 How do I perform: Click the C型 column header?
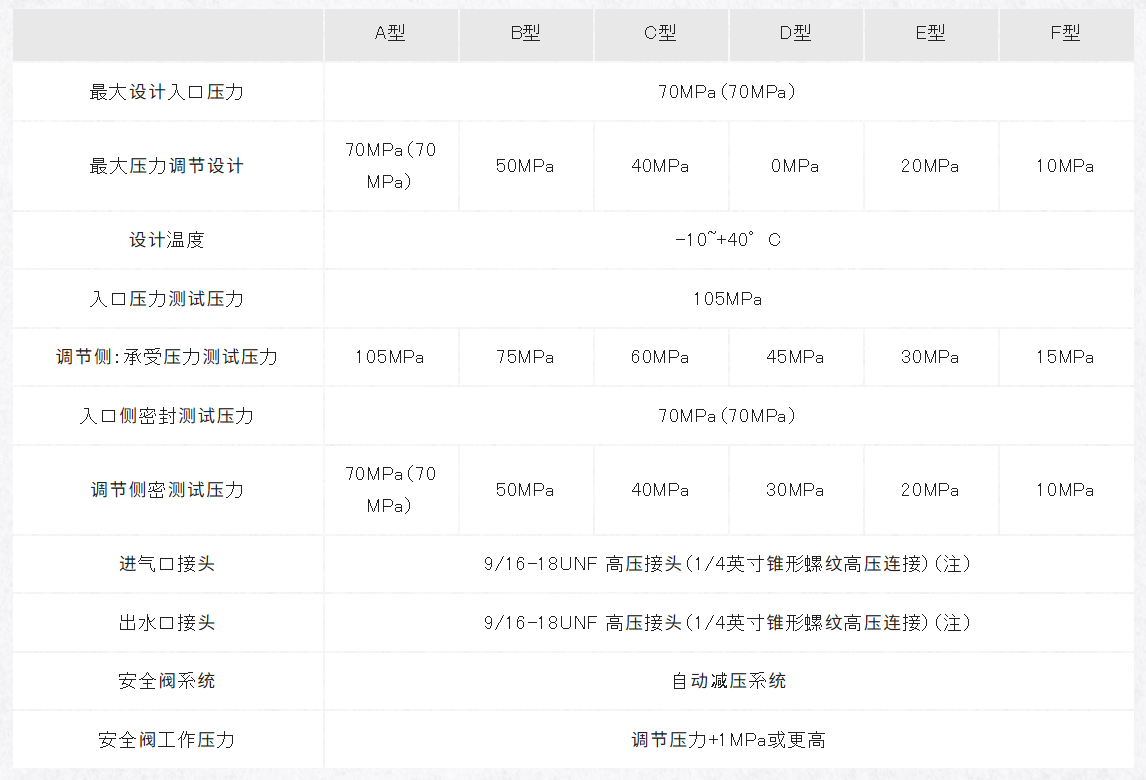[x=660, y=33]
